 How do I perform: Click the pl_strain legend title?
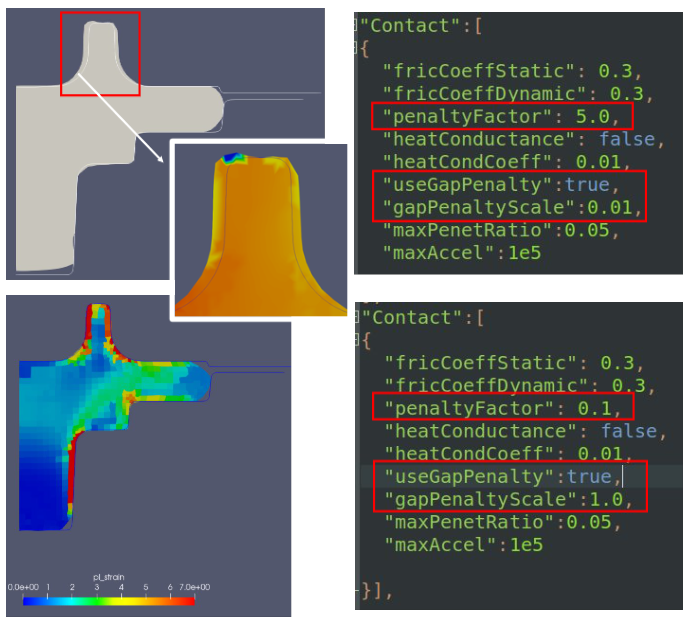[108, 577]
